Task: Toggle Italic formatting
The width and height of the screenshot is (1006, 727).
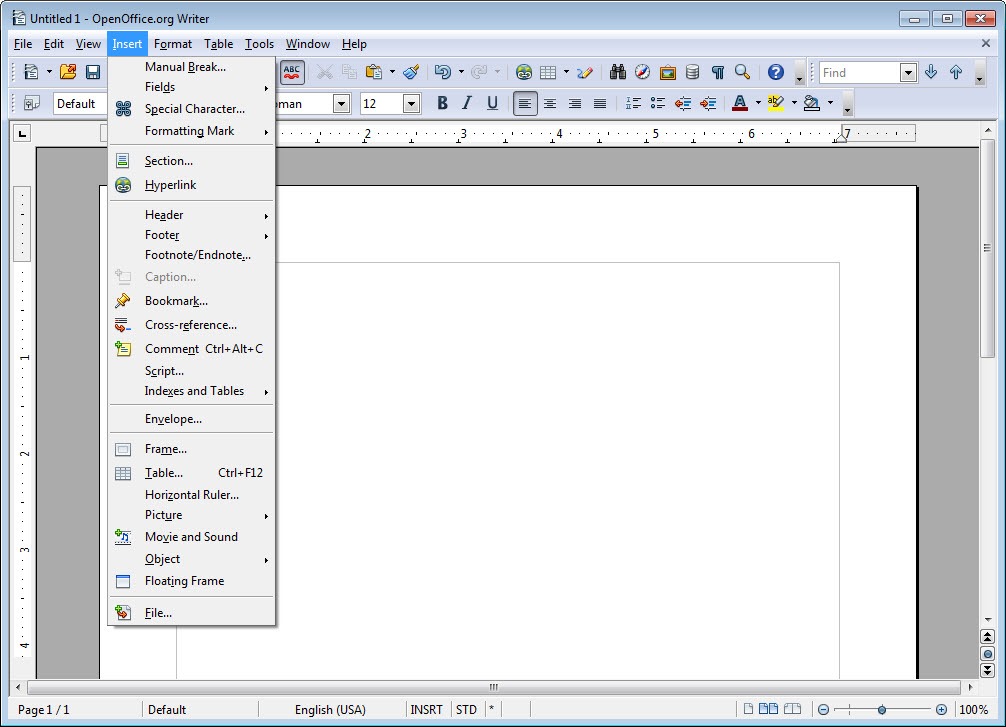Action: pos(467,103)
